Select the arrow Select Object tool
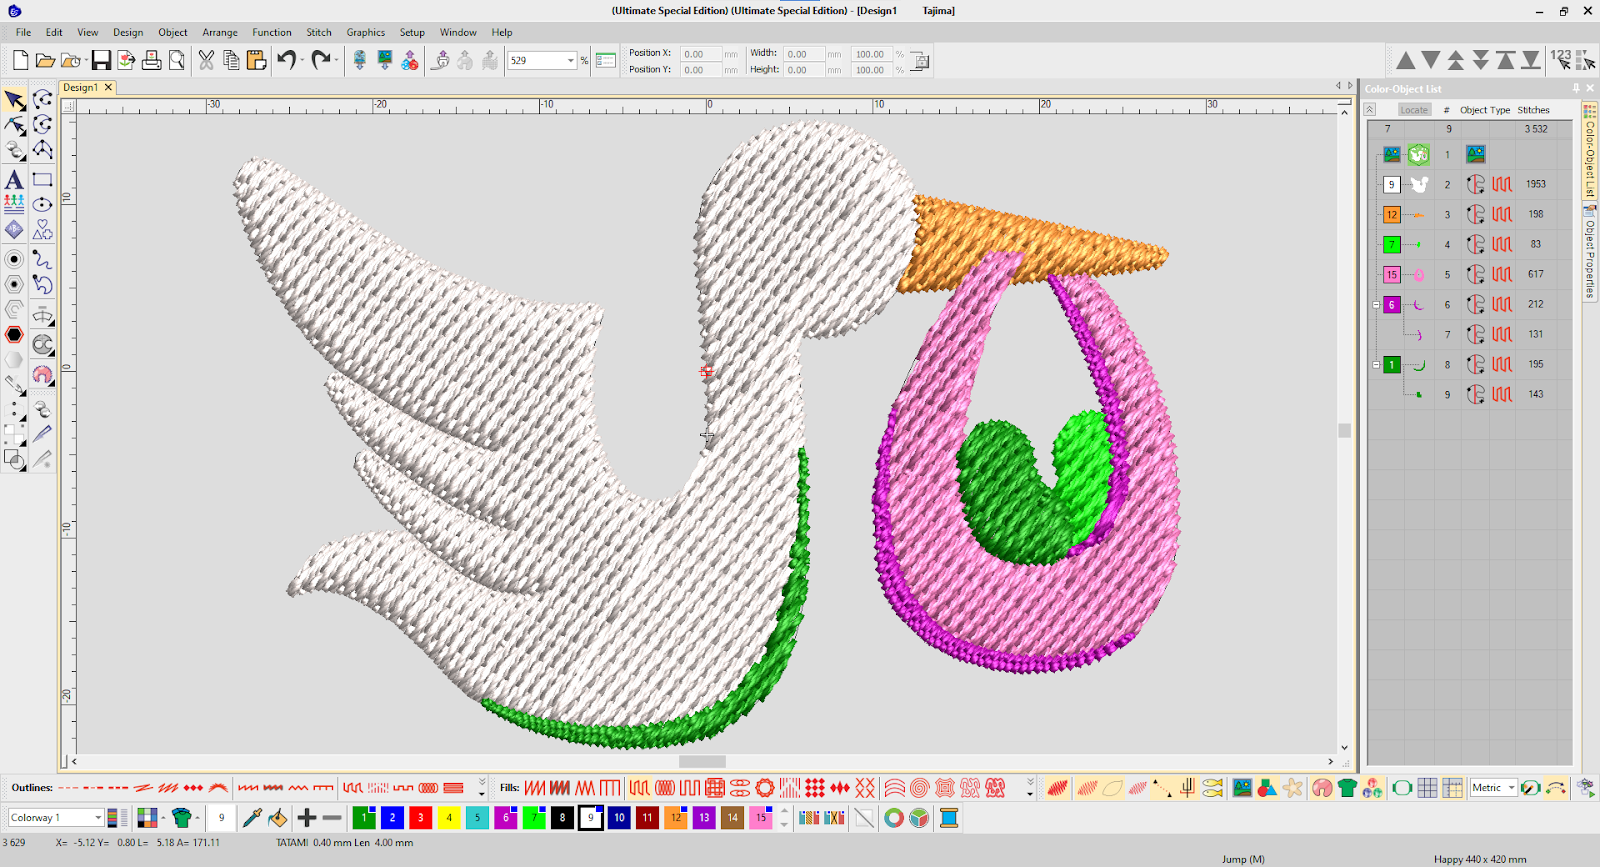This screenshot has width=1600, height=867. pos(14,100)
